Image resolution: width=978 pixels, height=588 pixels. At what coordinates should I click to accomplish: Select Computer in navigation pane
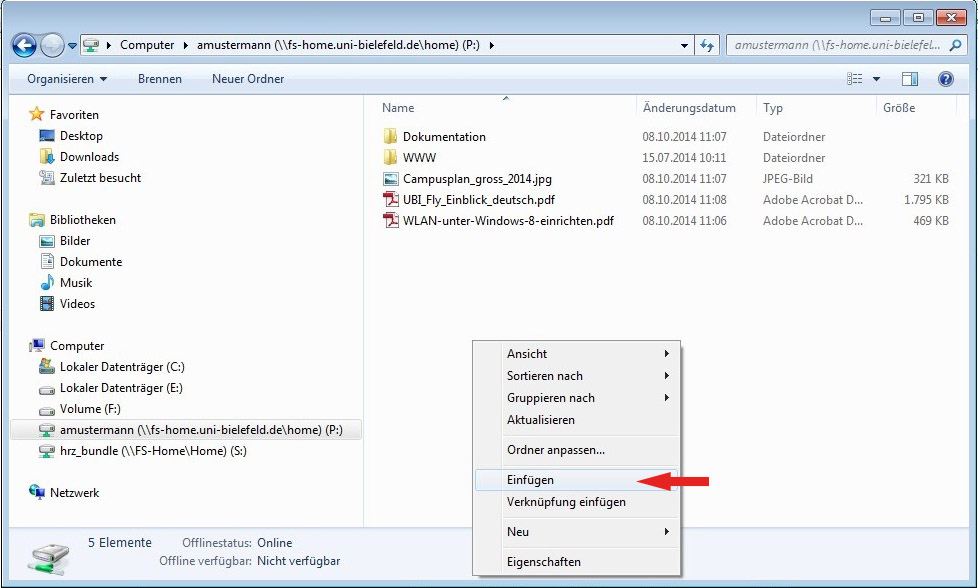coord(77,346)
